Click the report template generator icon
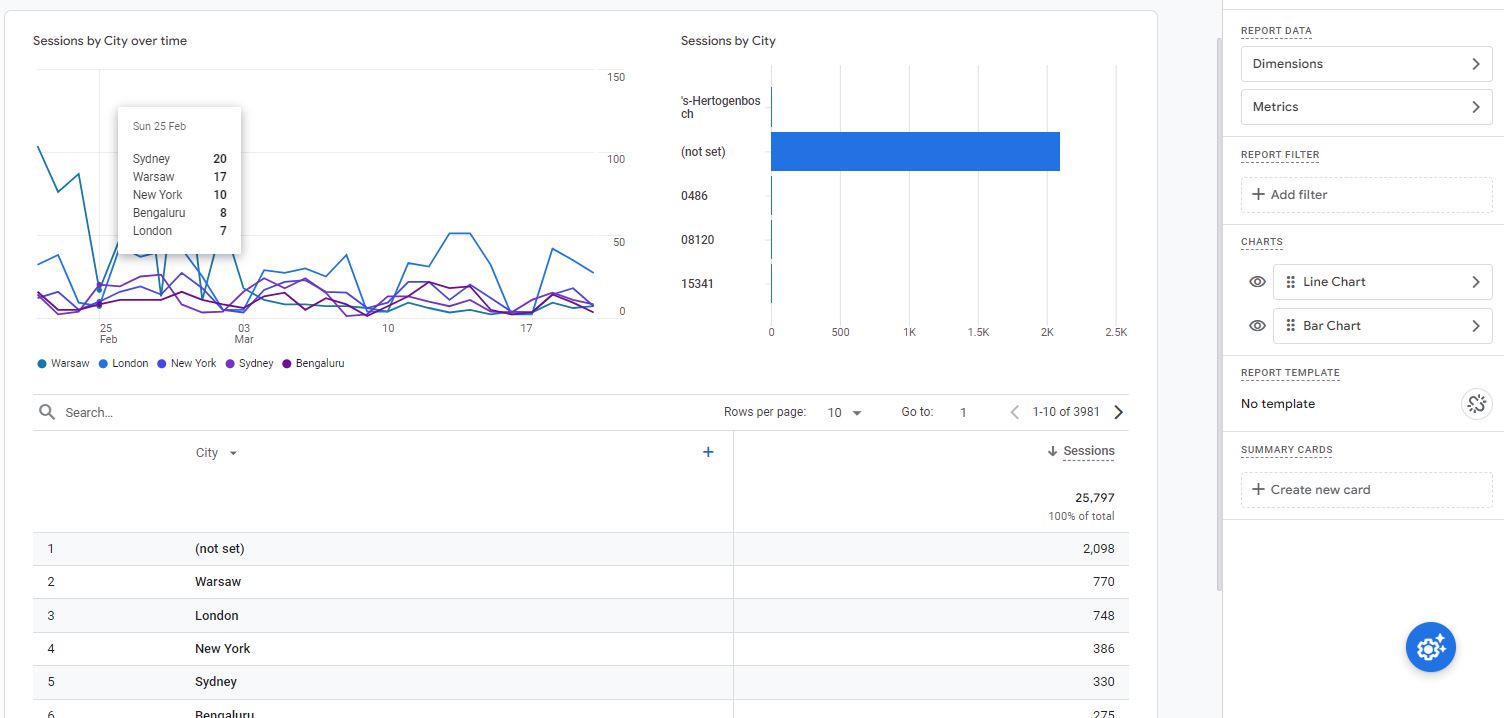Viewport: 1504px width, 718px height. point(1477,403)
